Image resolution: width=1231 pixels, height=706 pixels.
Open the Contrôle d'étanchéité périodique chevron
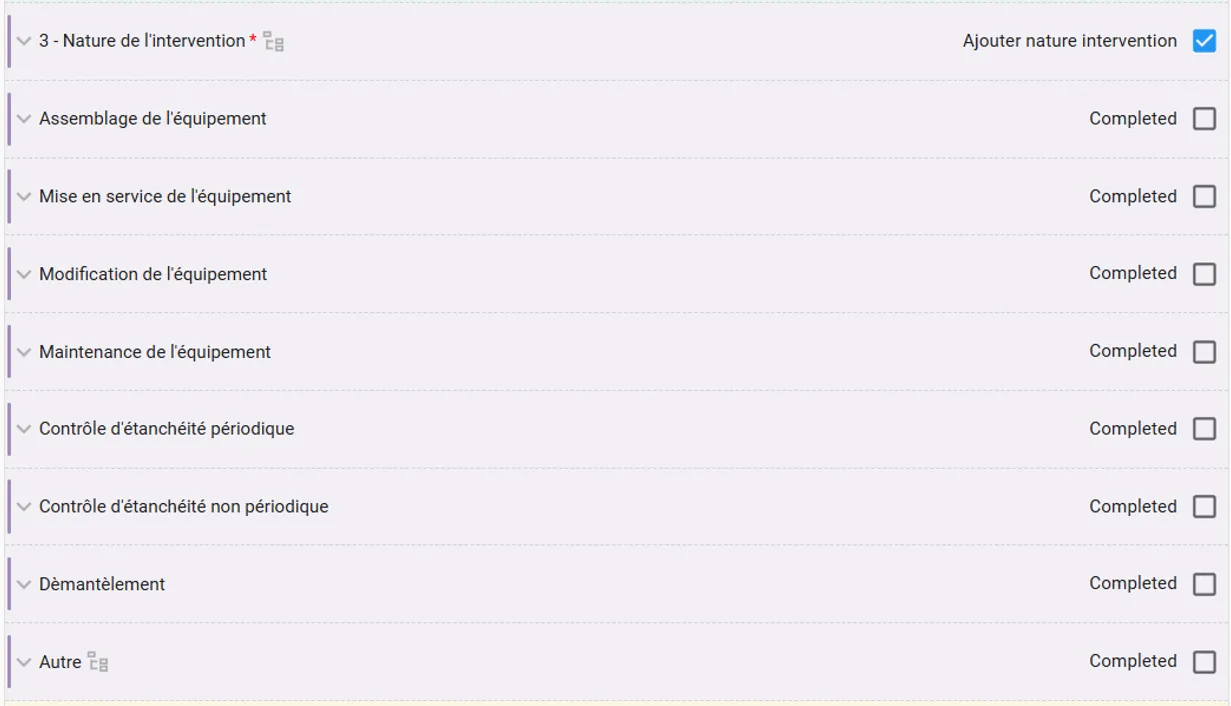(25, 429)
